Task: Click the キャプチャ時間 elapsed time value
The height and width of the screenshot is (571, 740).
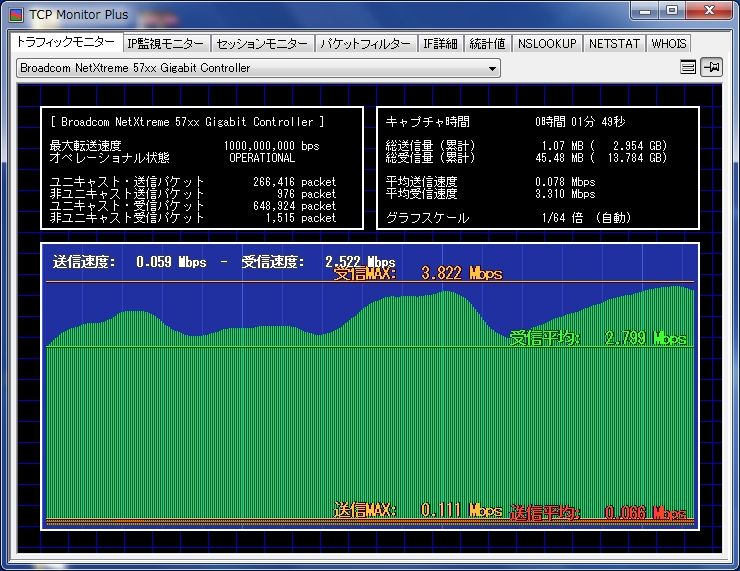Action: click(580, 122)
